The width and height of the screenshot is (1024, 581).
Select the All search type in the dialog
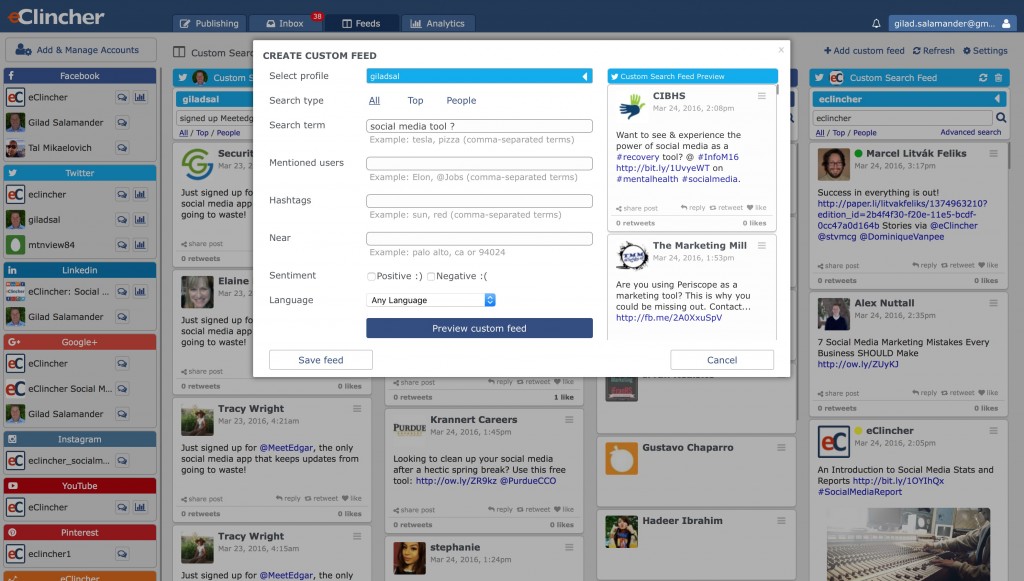[374, 101]
